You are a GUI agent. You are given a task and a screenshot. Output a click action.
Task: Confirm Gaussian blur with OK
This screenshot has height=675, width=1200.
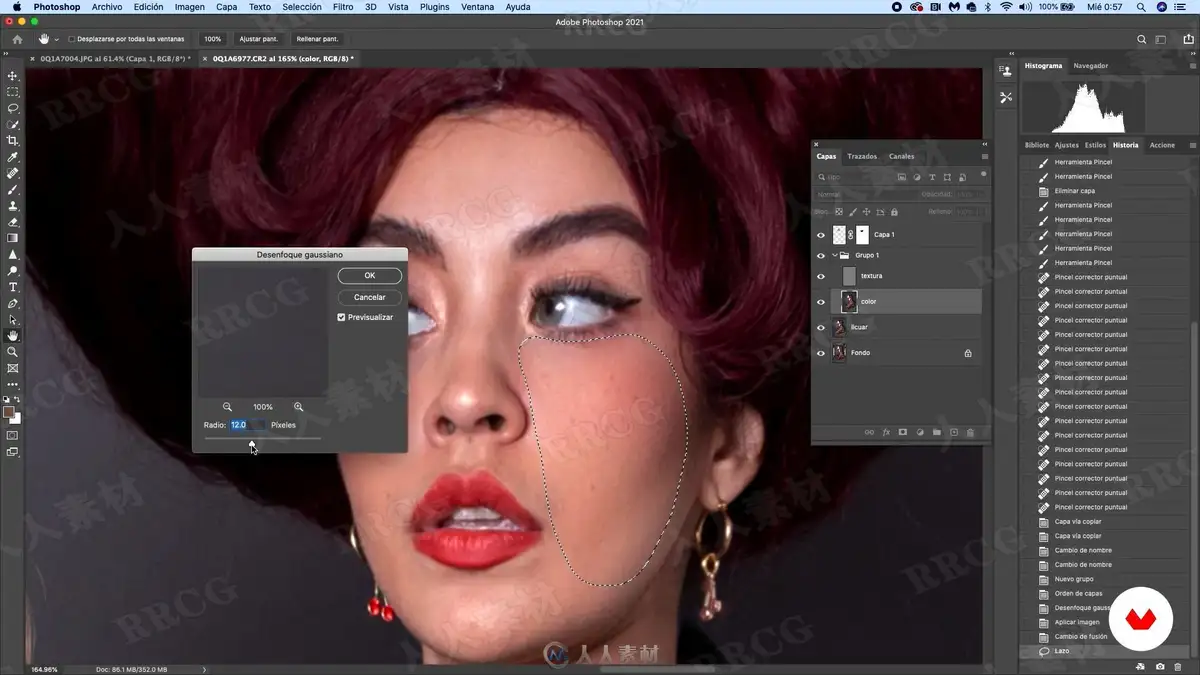(369, 276)
